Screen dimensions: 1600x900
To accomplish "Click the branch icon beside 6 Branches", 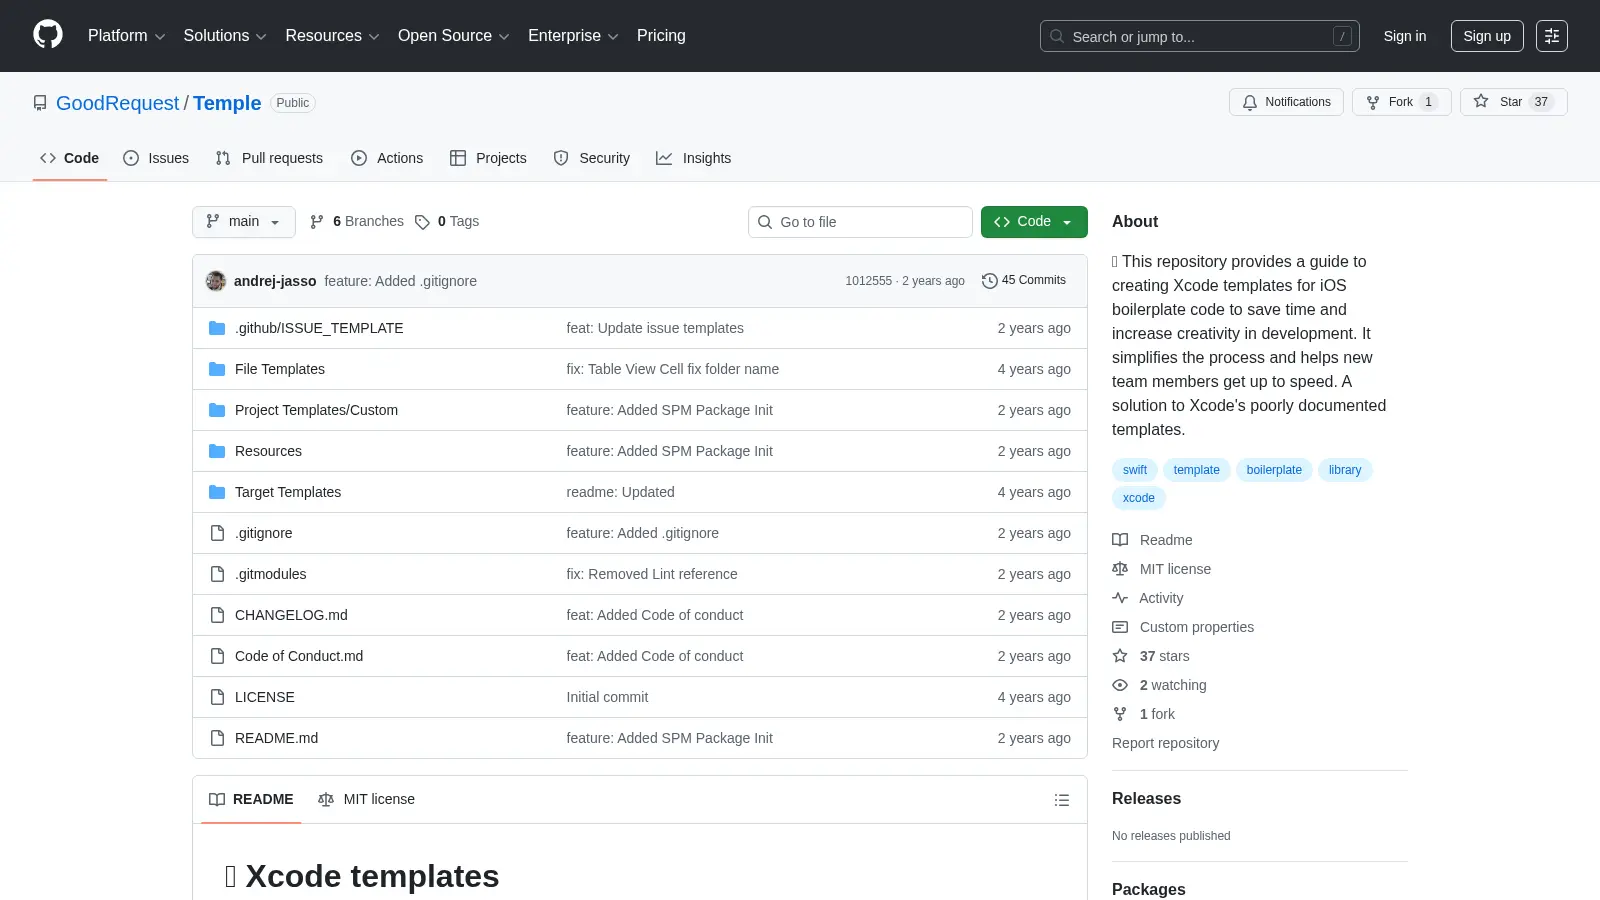I will click(317, 222).
